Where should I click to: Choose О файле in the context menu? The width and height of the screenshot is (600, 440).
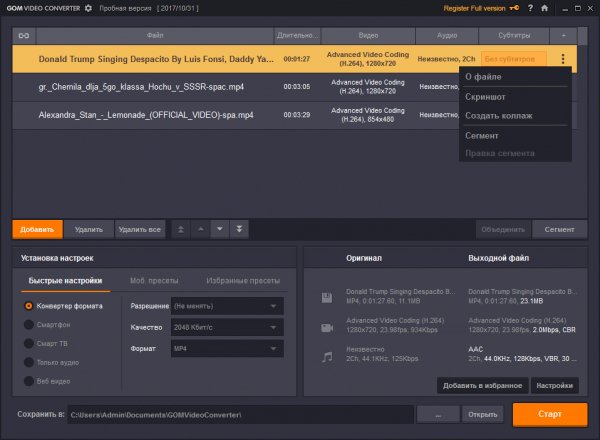click(x=515, y=77)
